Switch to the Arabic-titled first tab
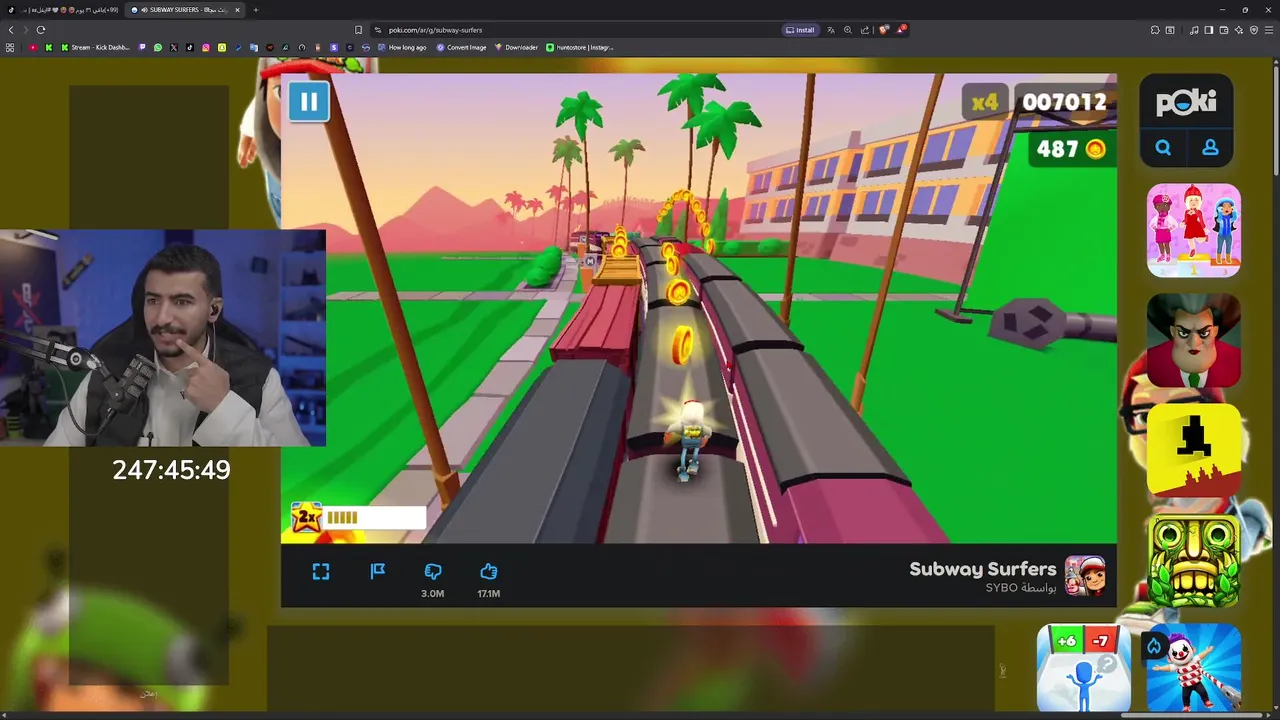 62,10
